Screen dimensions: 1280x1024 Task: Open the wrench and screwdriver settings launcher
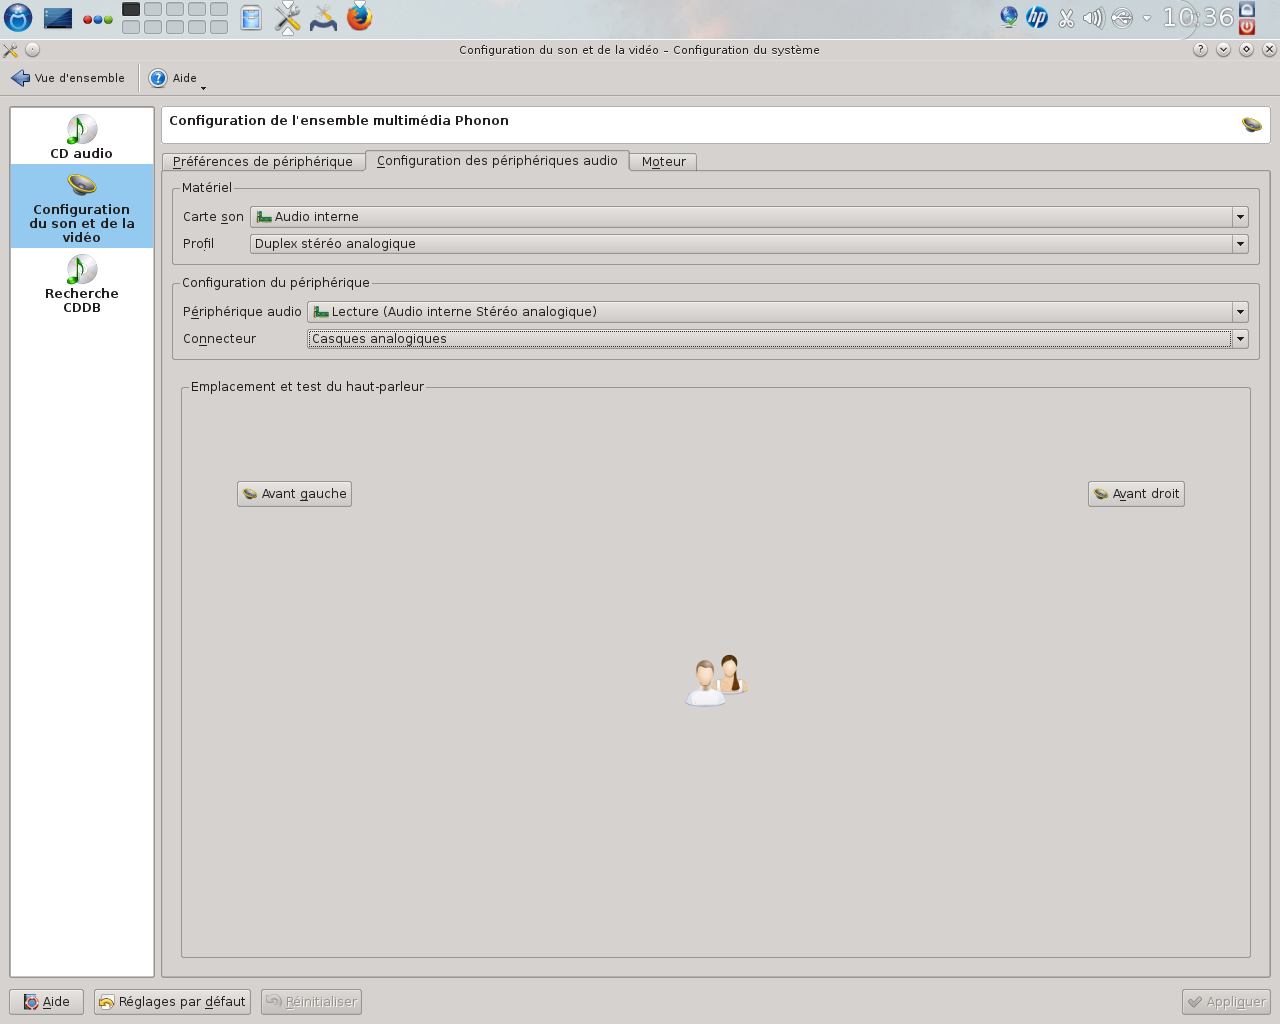click(x=288, y=18)
